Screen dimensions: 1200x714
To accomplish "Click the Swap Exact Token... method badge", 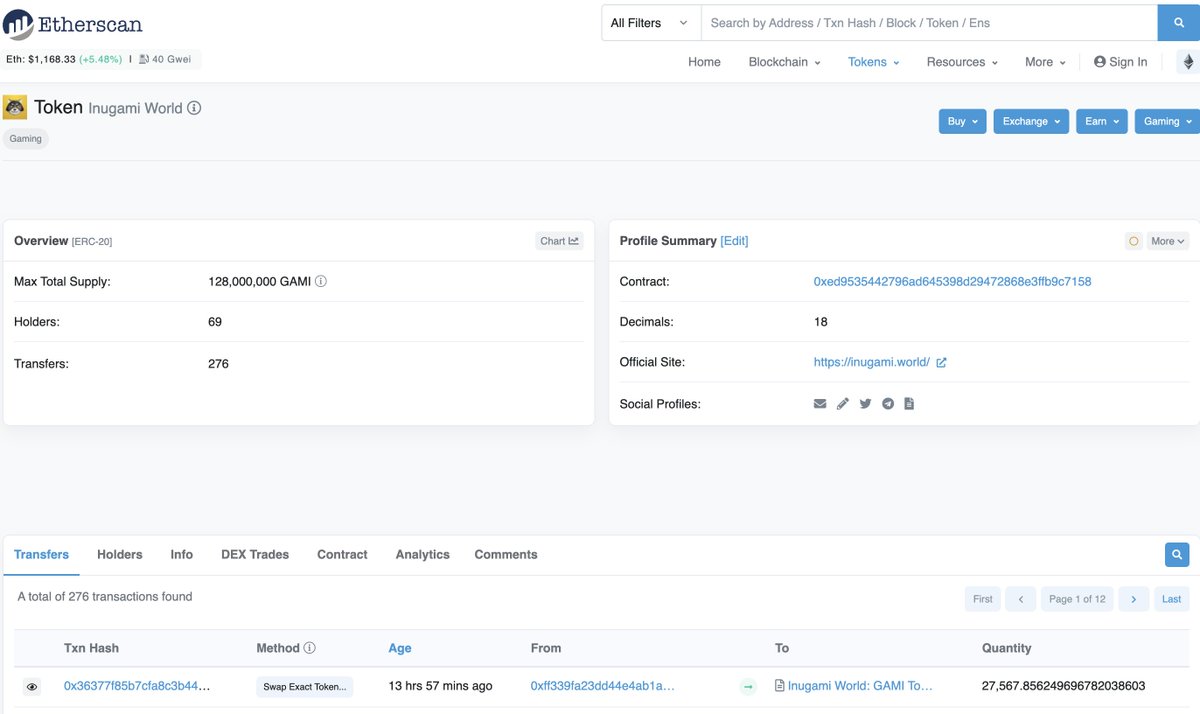I will click(x=304, y=687).
